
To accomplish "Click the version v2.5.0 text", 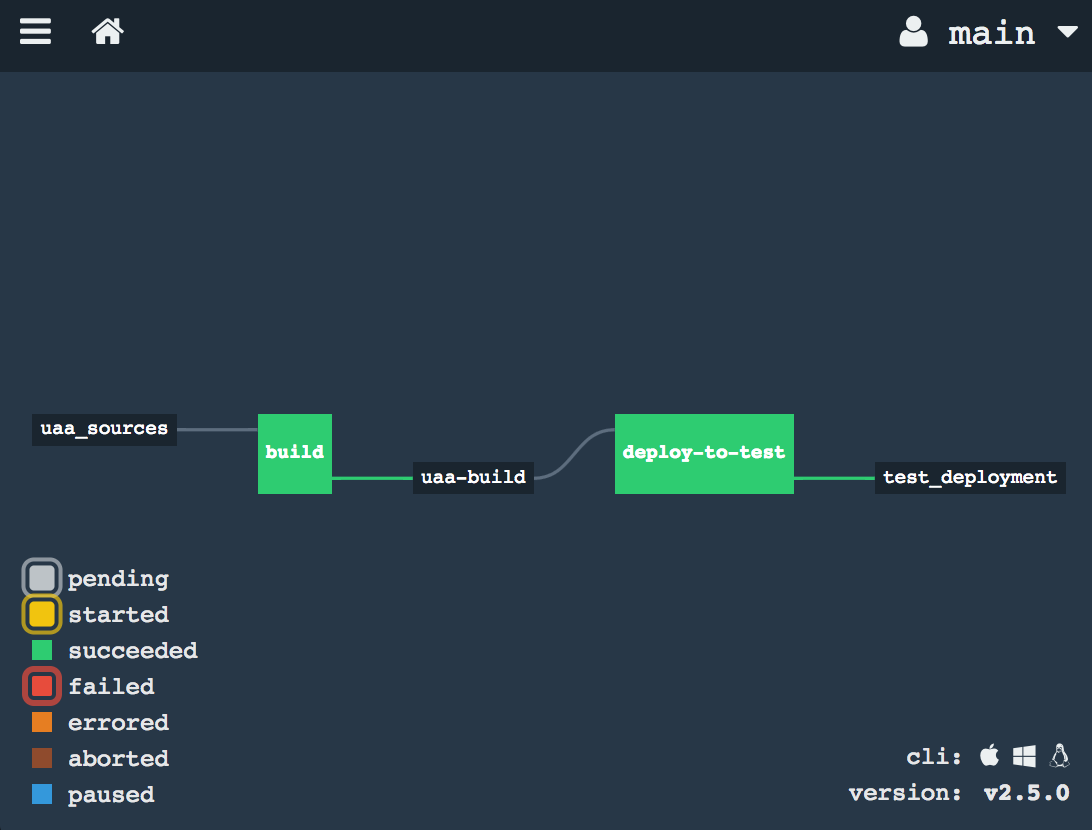I will point(1026,792).
